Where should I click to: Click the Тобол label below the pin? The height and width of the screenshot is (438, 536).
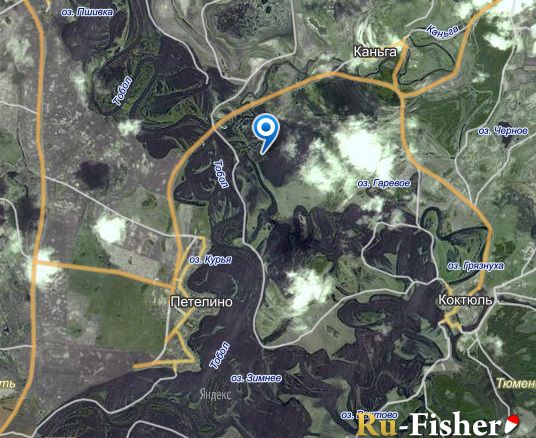click(x=220, y=174)
